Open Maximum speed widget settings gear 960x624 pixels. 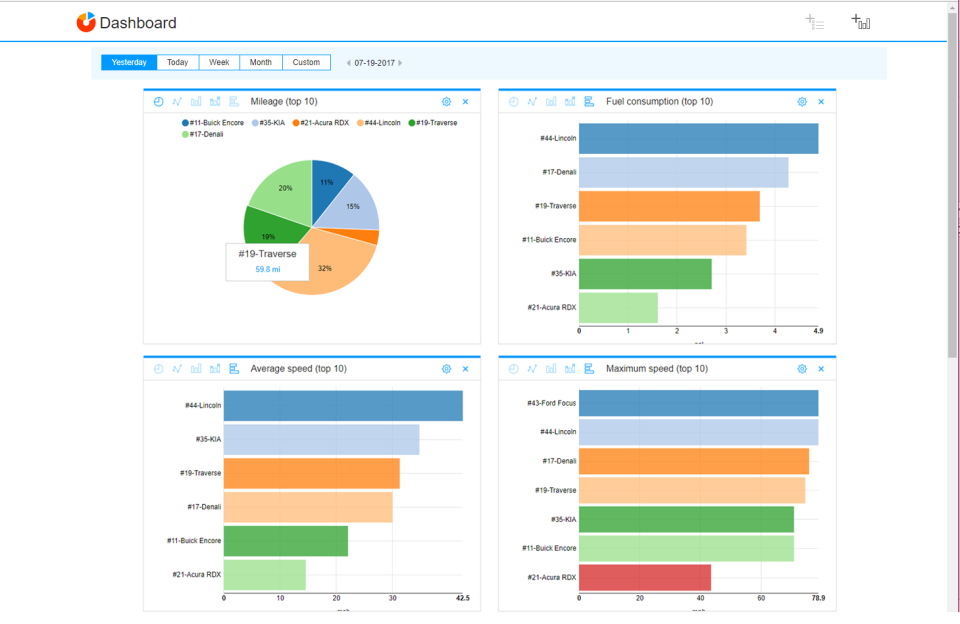pyautogui.click(x=802, y=368)
